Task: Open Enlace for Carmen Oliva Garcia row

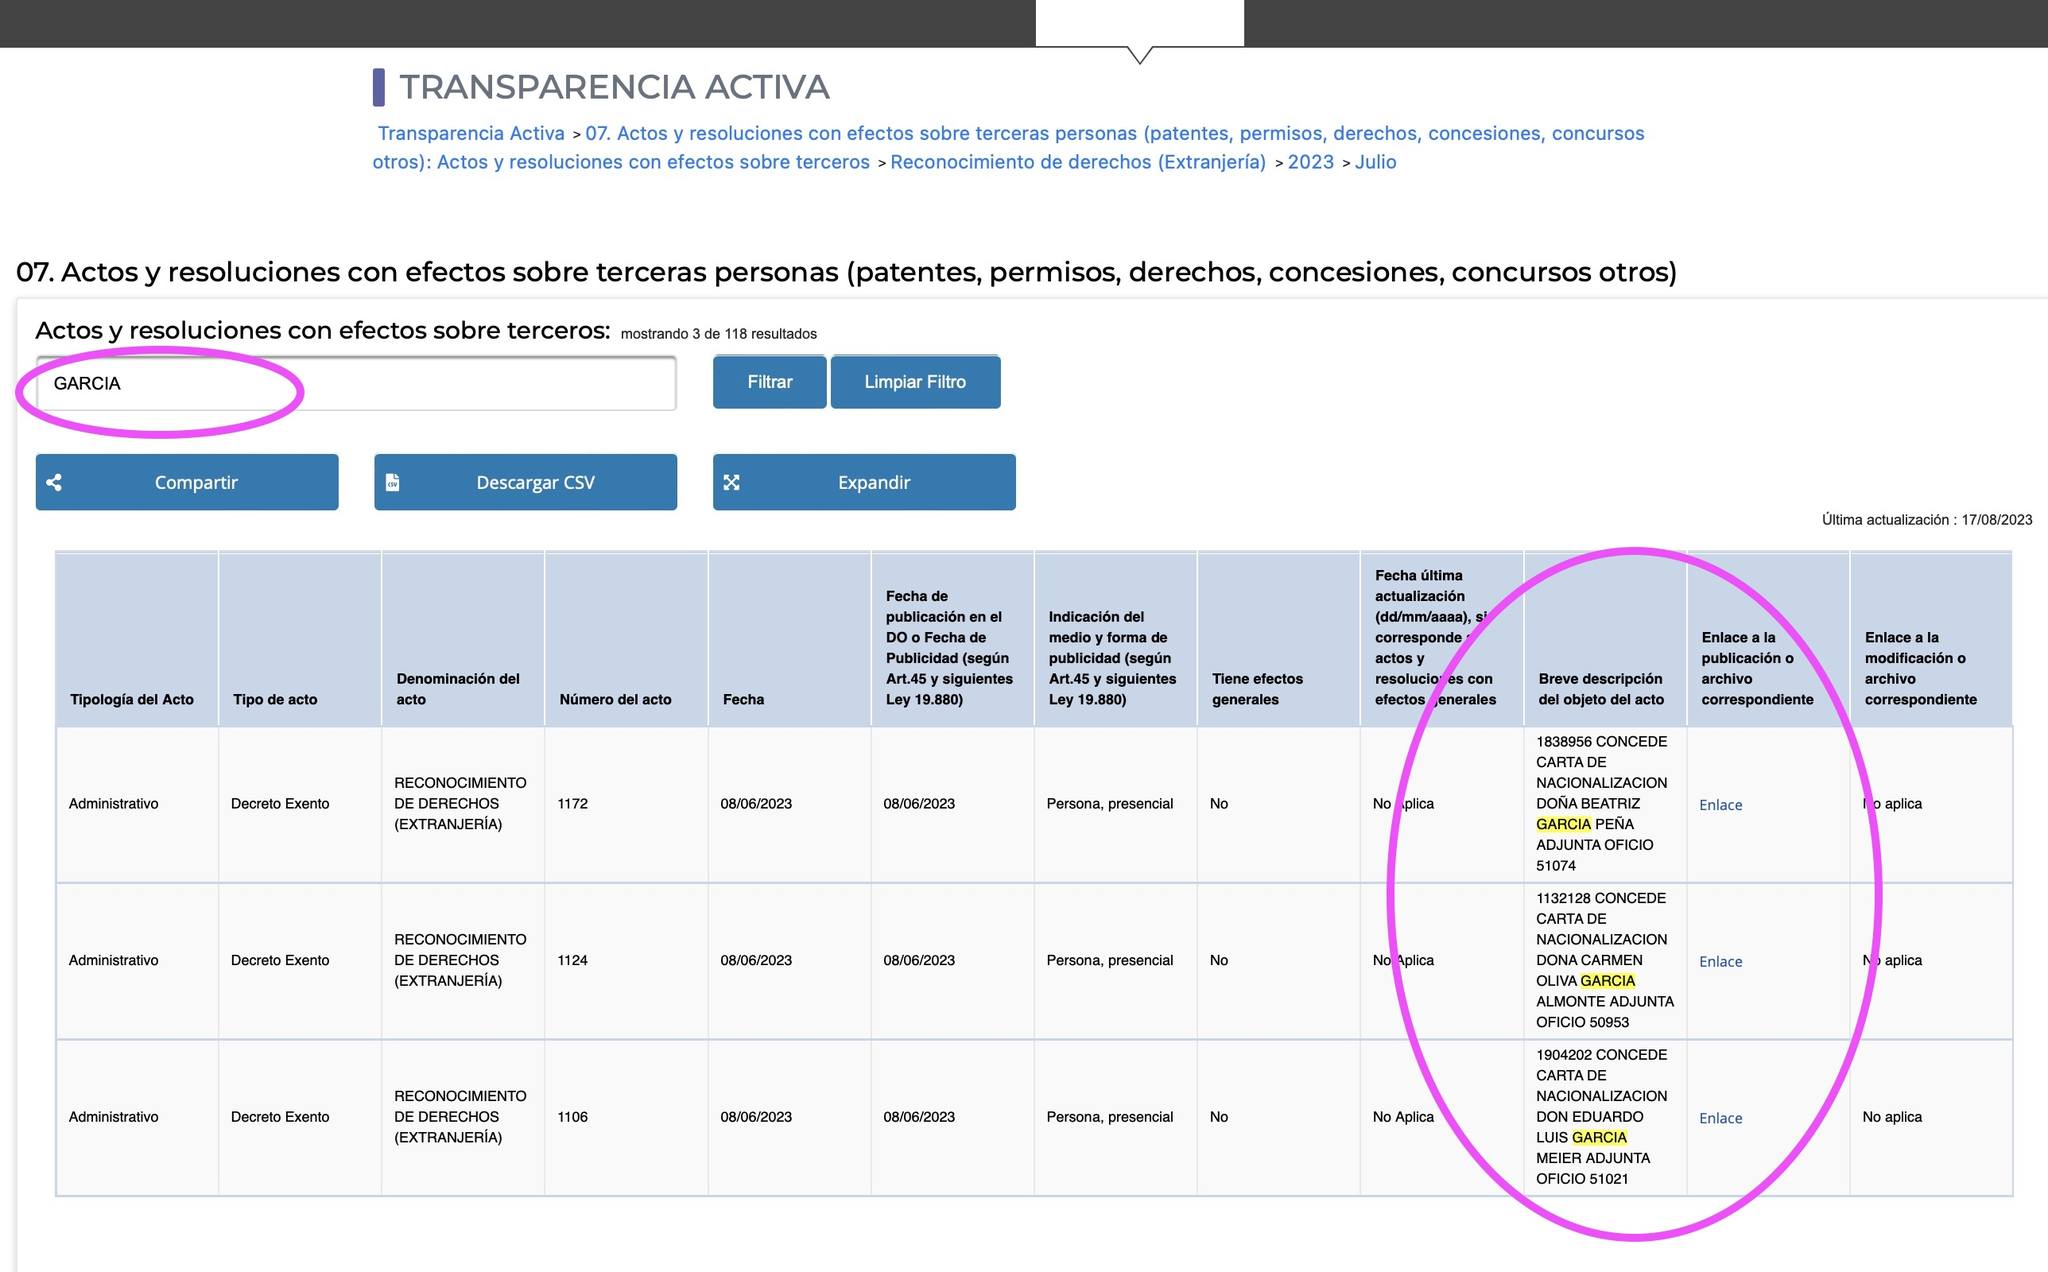Action: pyautogui.click(x=1720, y=961)
